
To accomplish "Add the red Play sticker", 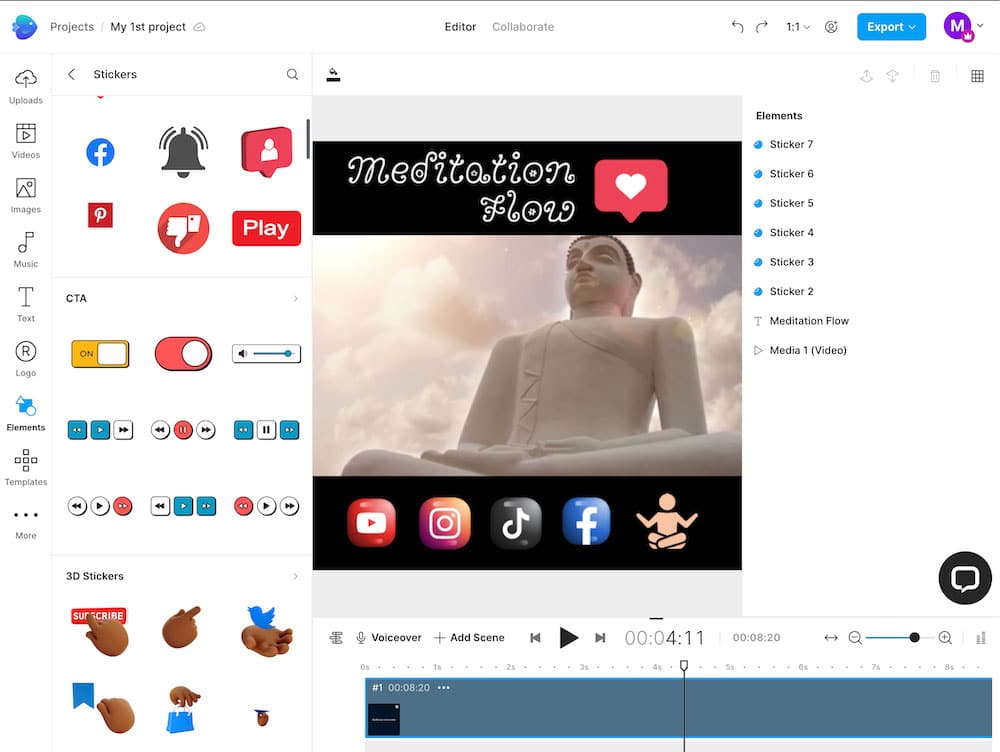I will point(267,228).
